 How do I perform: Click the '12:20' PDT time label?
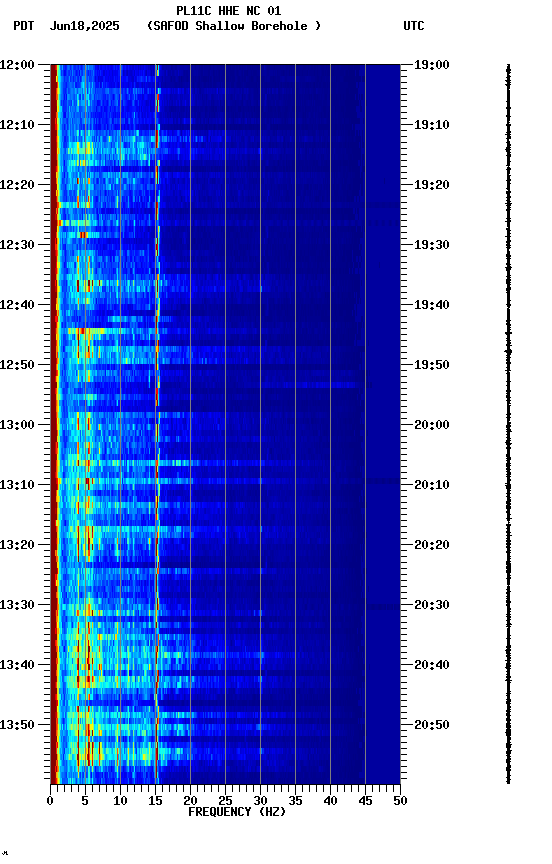pyautogui.click(x=17, y=185)
